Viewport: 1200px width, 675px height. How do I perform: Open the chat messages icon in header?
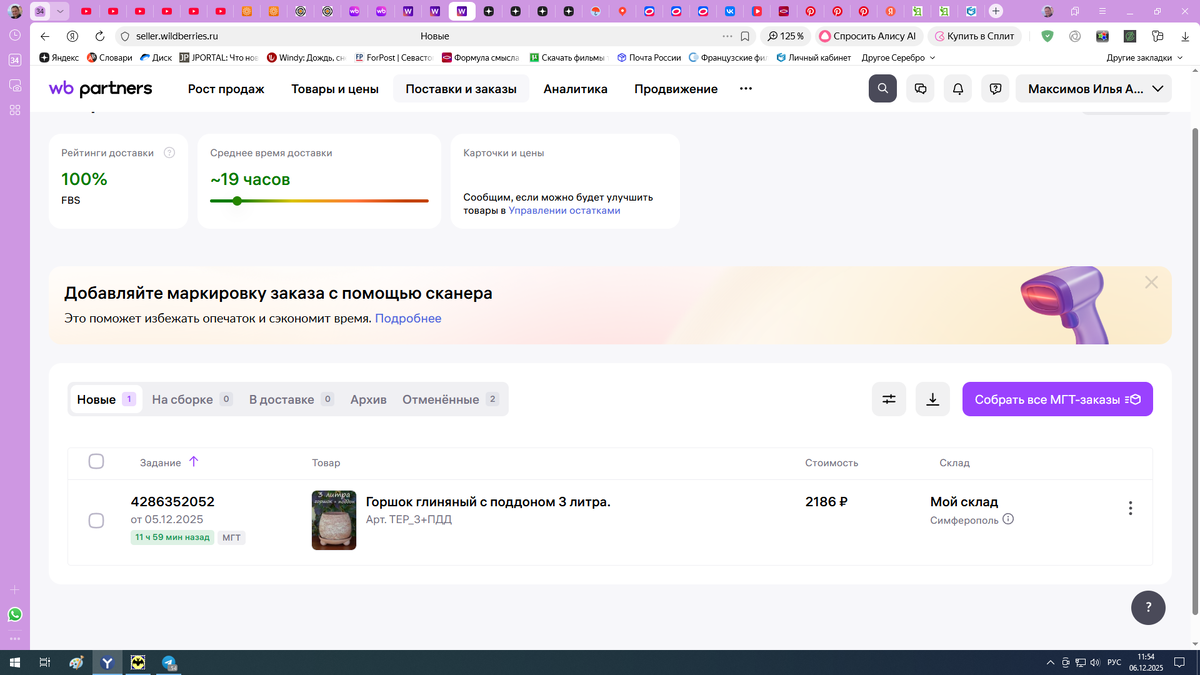(x=920, y=88)
